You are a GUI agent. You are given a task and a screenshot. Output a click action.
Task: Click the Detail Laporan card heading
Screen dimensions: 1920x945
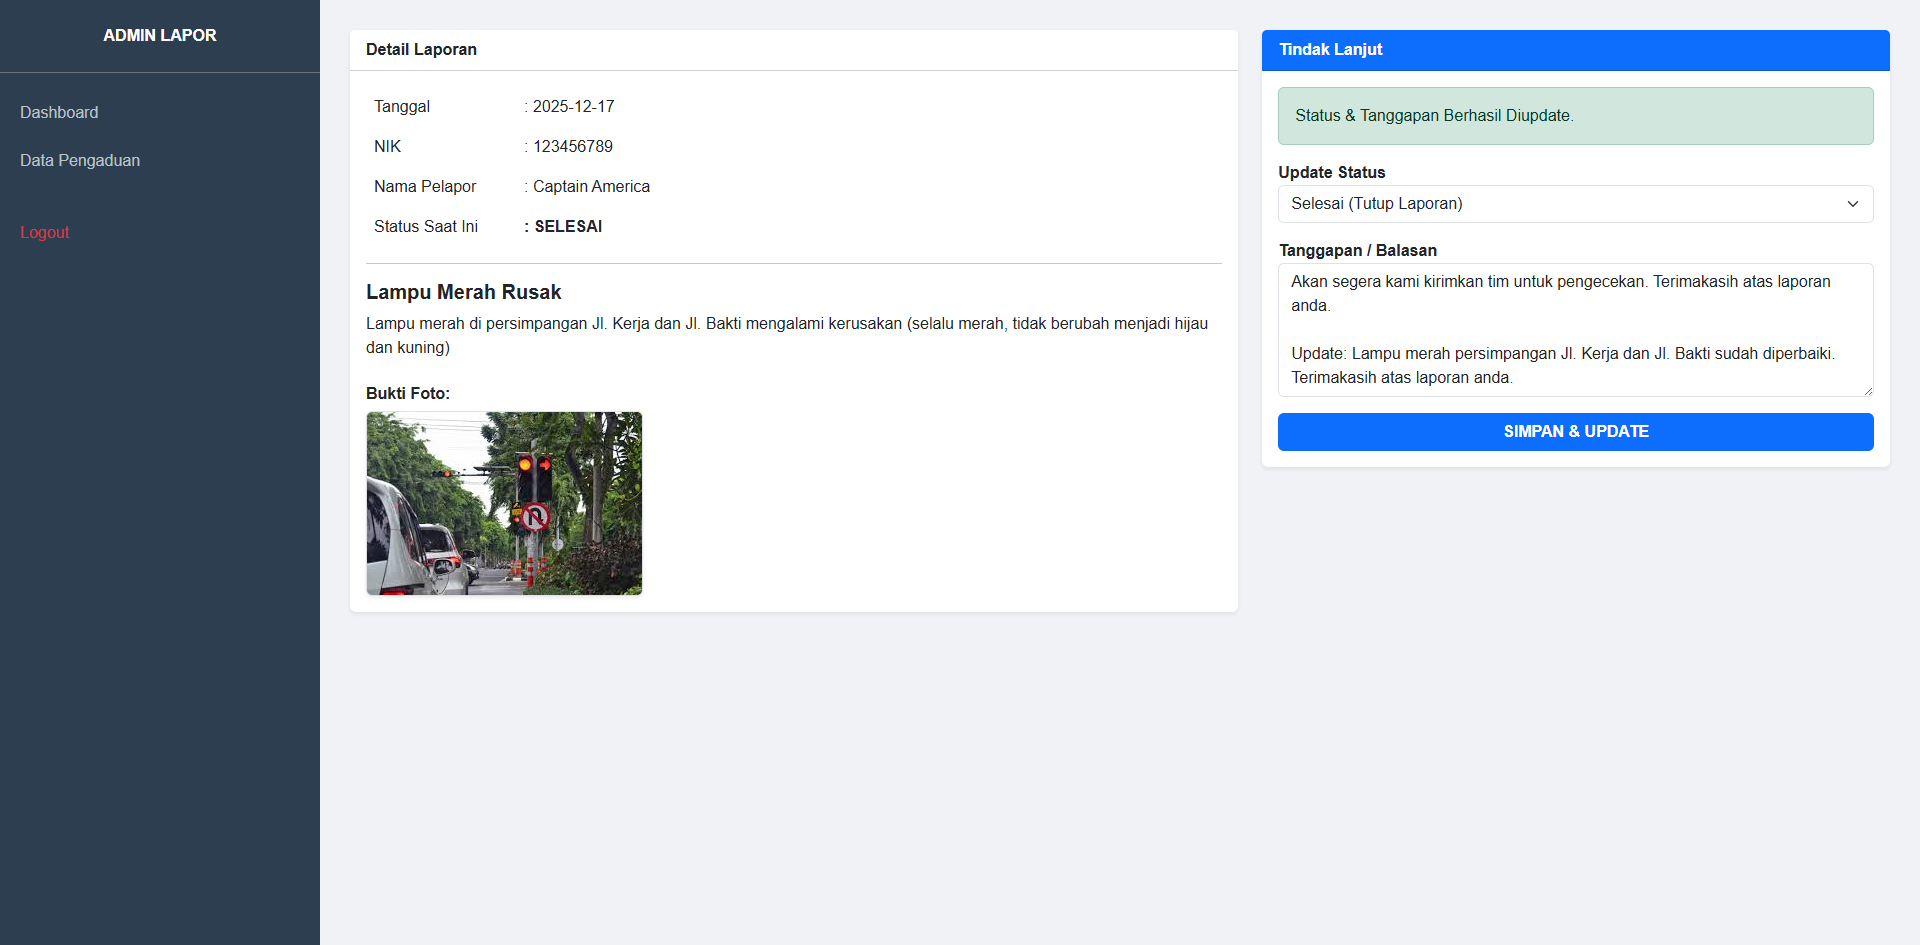421,49
